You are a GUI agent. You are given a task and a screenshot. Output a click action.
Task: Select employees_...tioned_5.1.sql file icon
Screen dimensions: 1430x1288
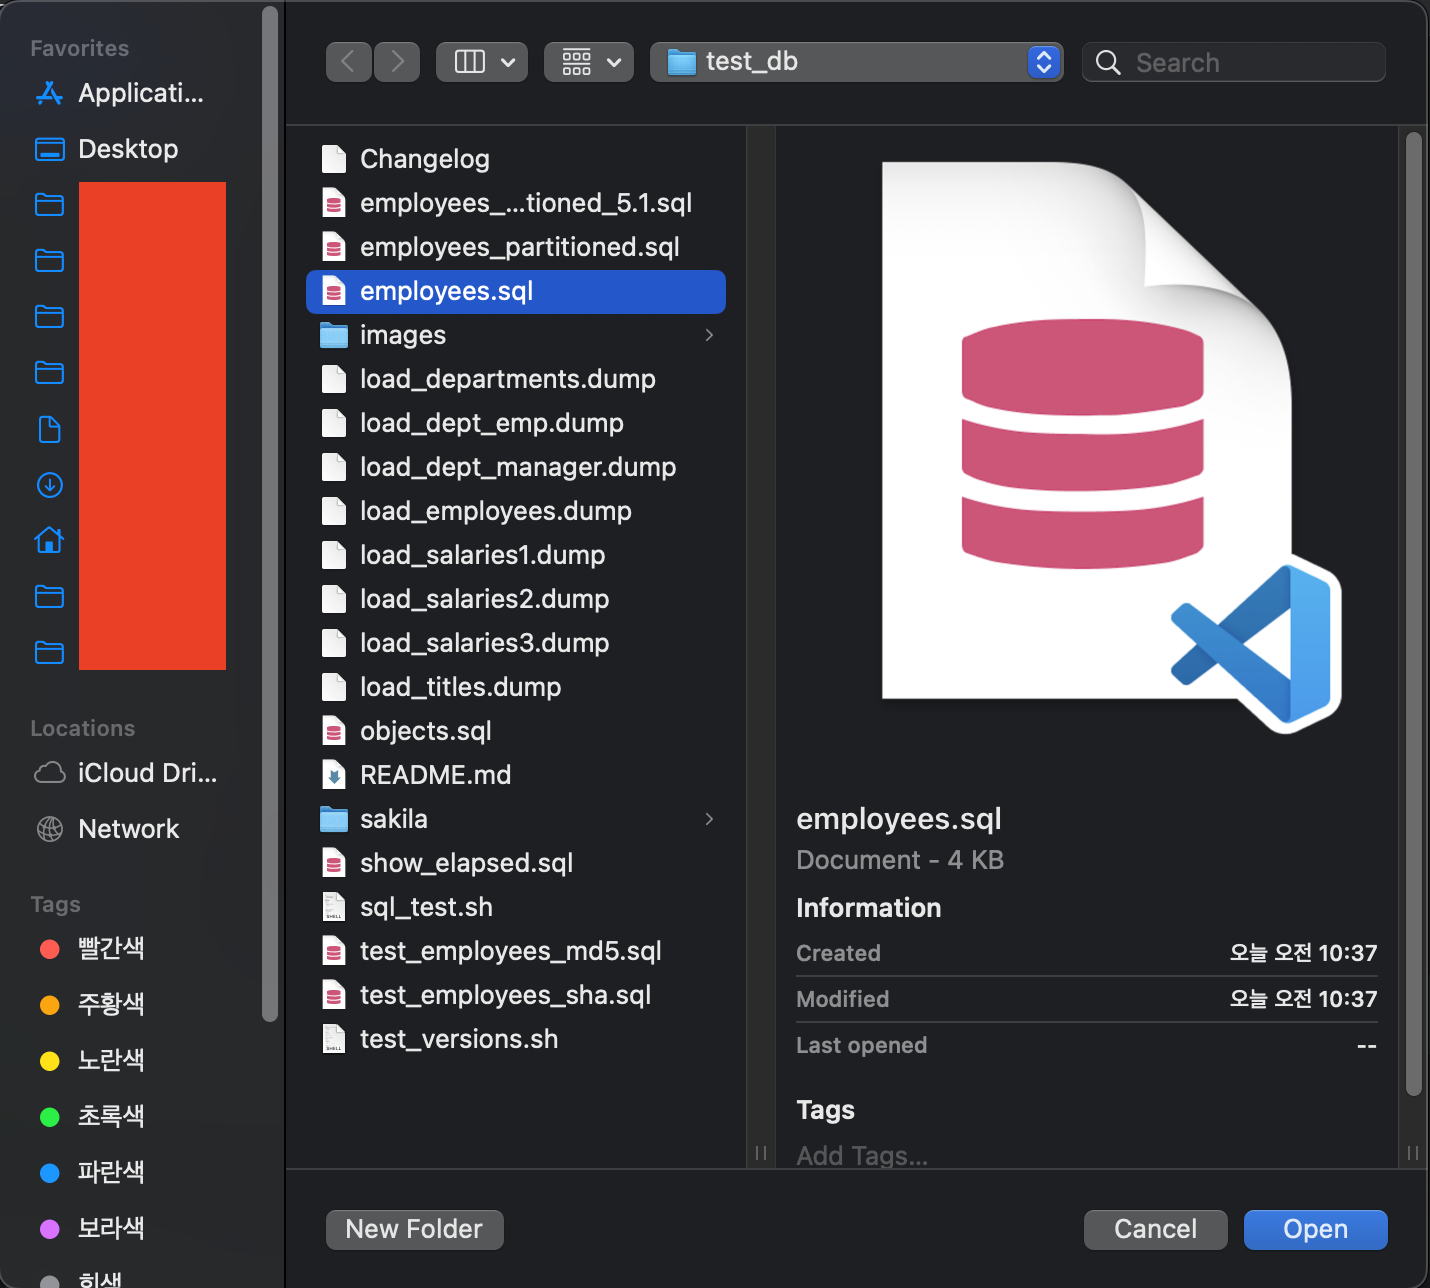[334, 203]
